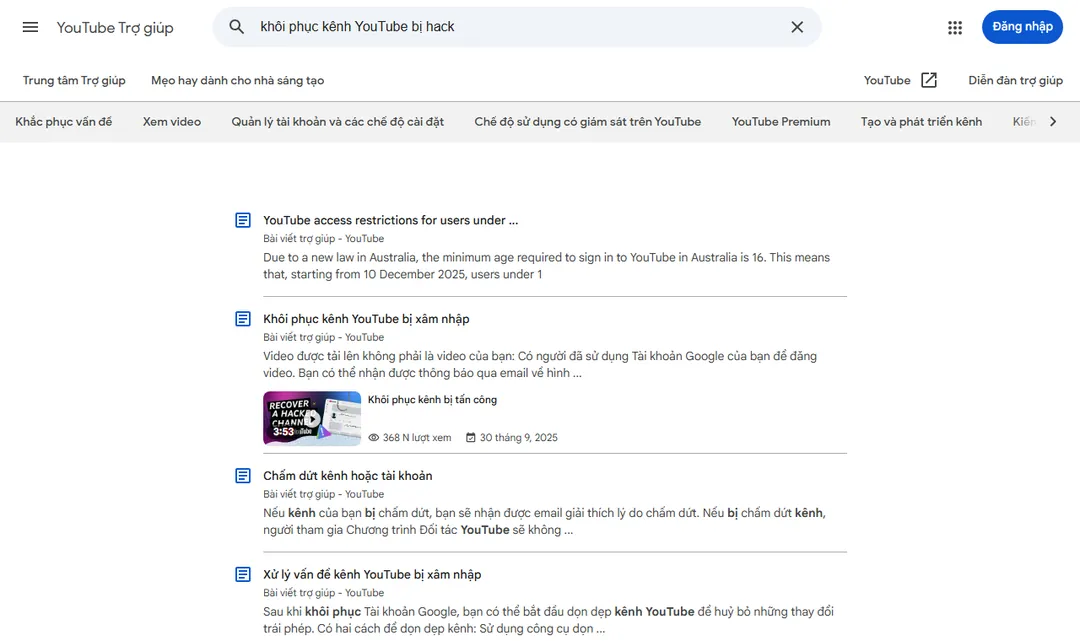This screenshot has height=641, width=1080.
Task: Select YouTube Premium category
Action: point(781,122)
